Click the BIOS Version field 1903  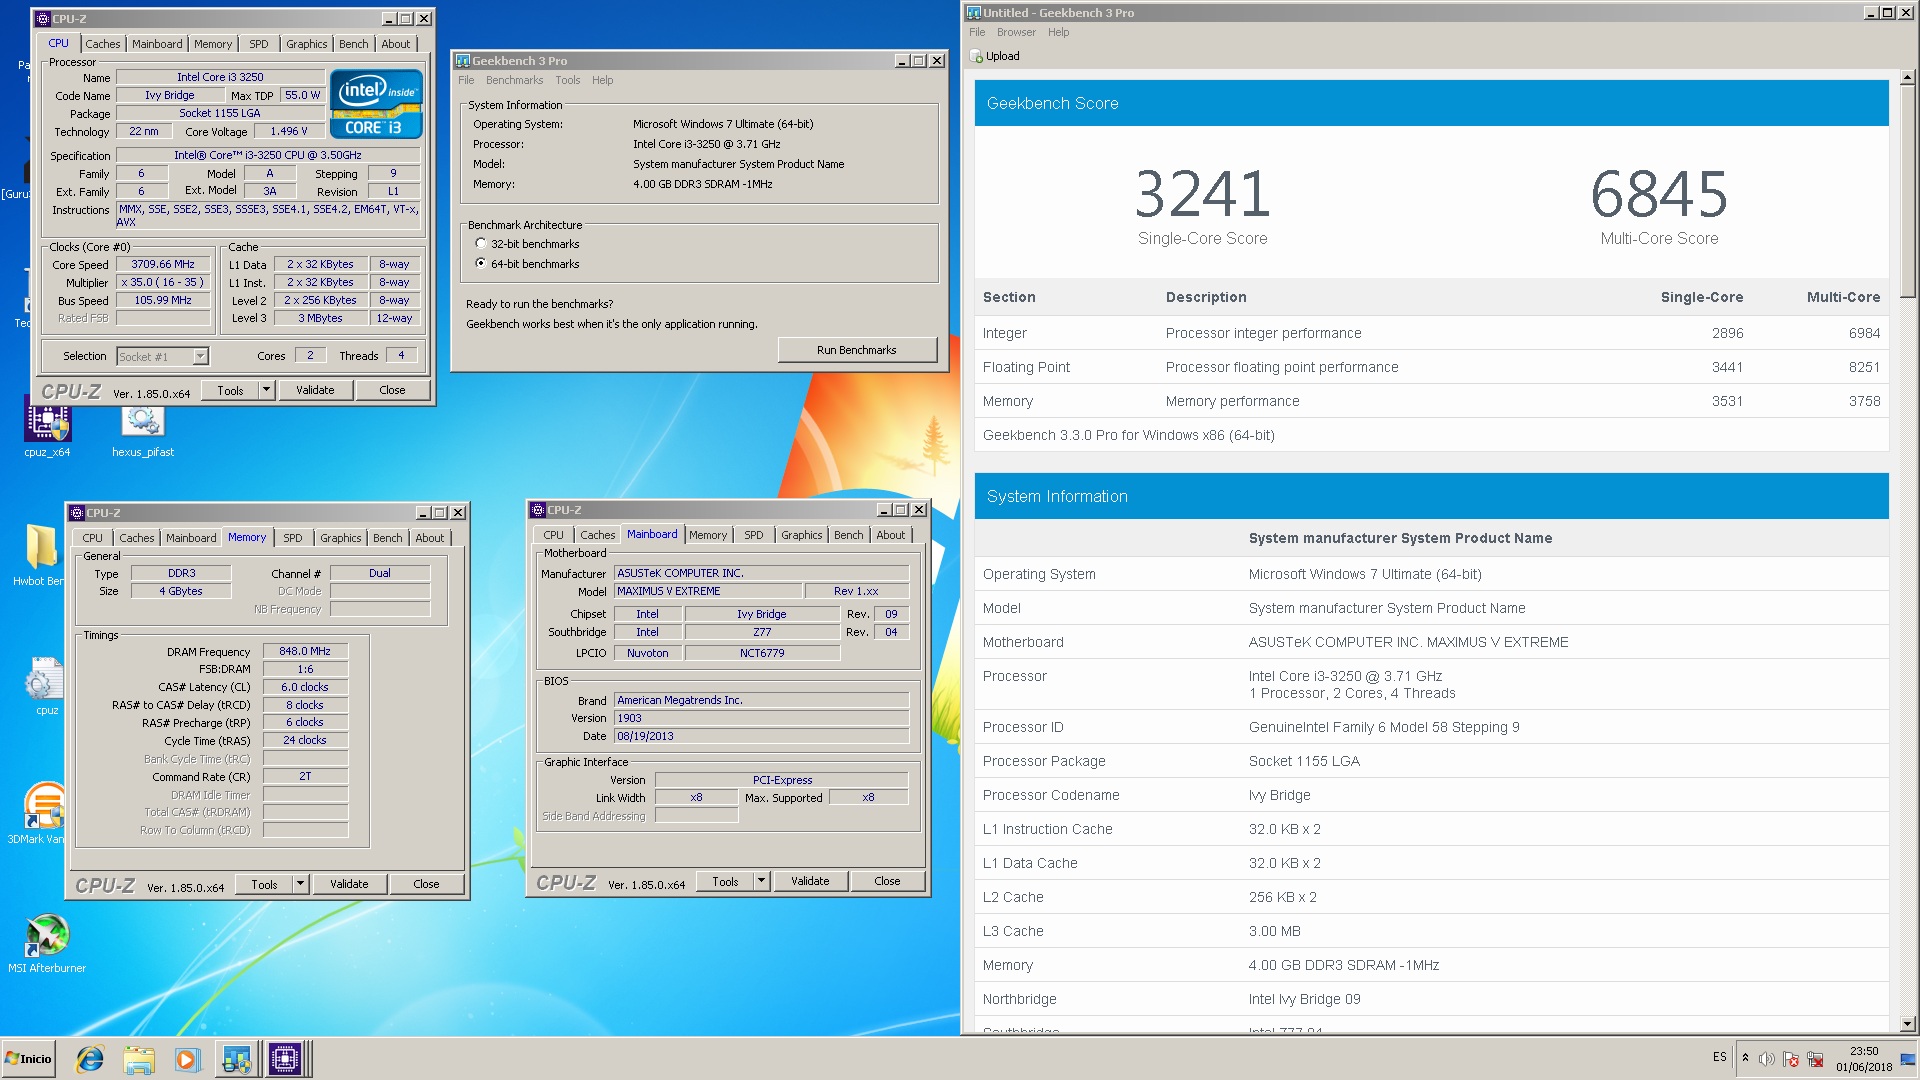(761, 718)
